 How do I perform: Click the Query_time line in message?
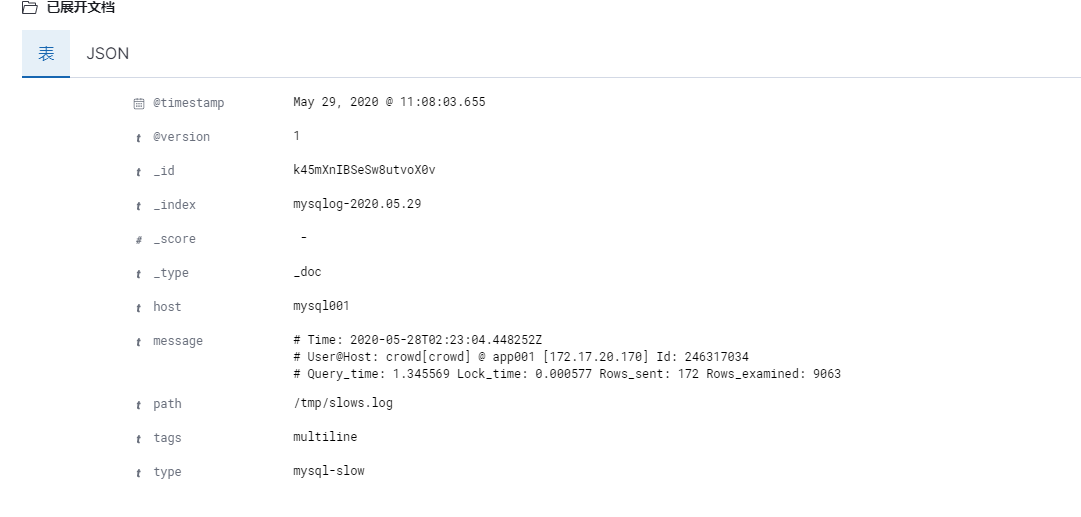pyautogui.click(x=567, y=374)
